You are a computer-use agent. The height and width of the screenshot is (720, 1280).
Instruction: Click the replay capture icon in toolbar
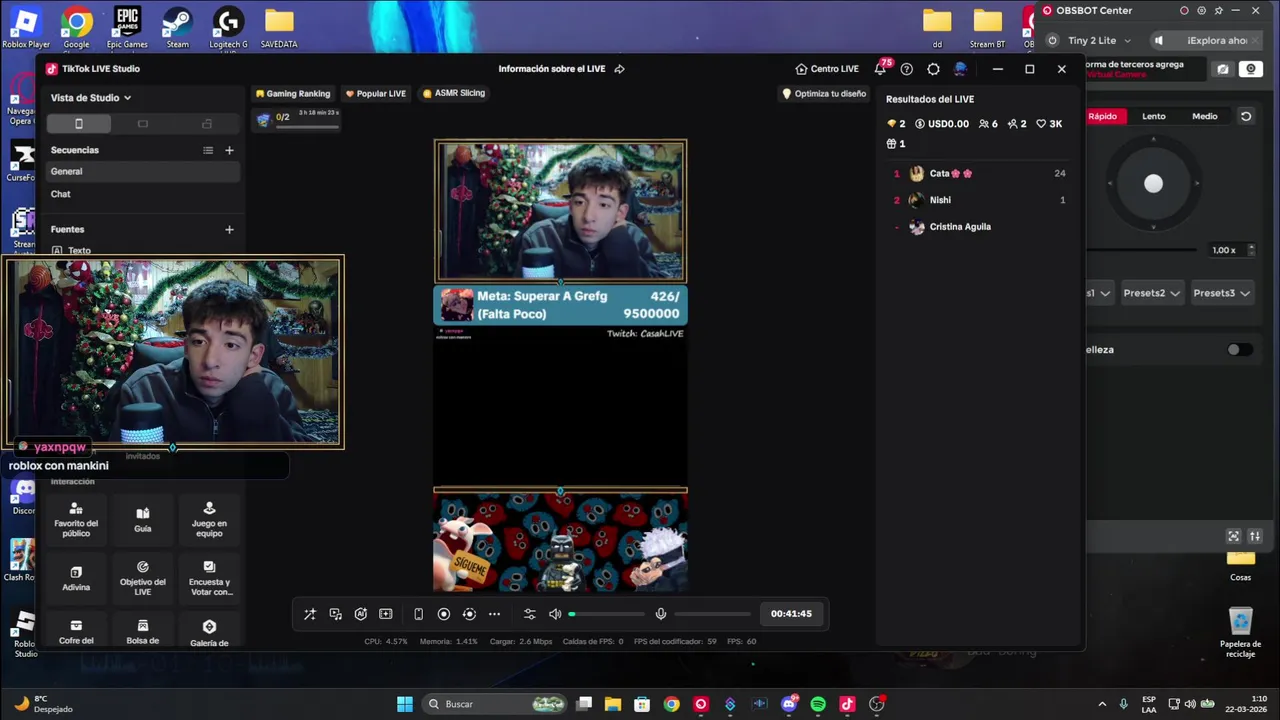point(469,614)
